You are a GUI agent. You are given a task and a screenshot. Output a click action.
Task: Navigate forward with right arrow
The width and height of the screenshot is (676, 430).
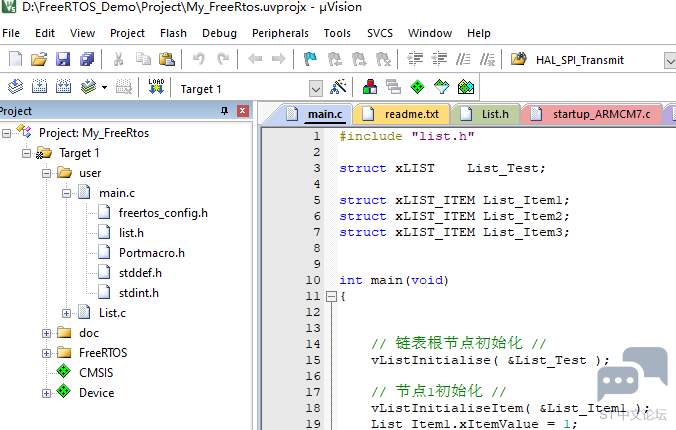tap(279, 59)
